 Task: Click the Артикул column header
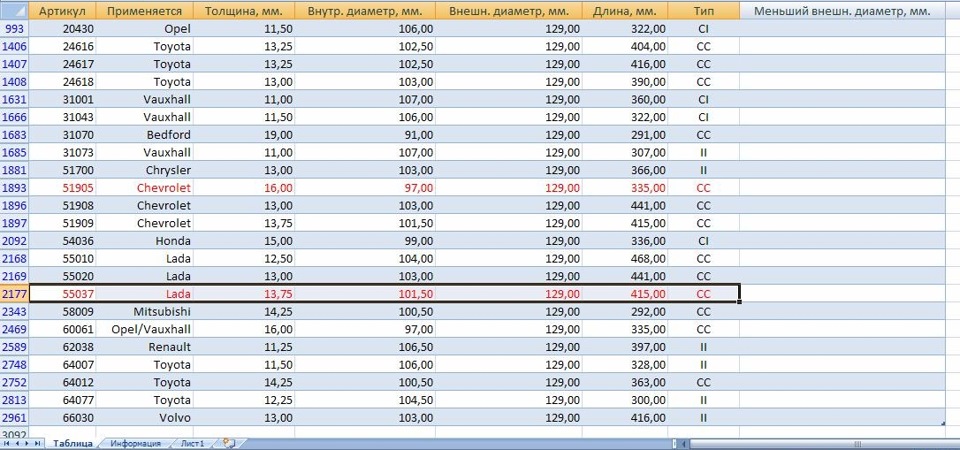coord(62,10)
